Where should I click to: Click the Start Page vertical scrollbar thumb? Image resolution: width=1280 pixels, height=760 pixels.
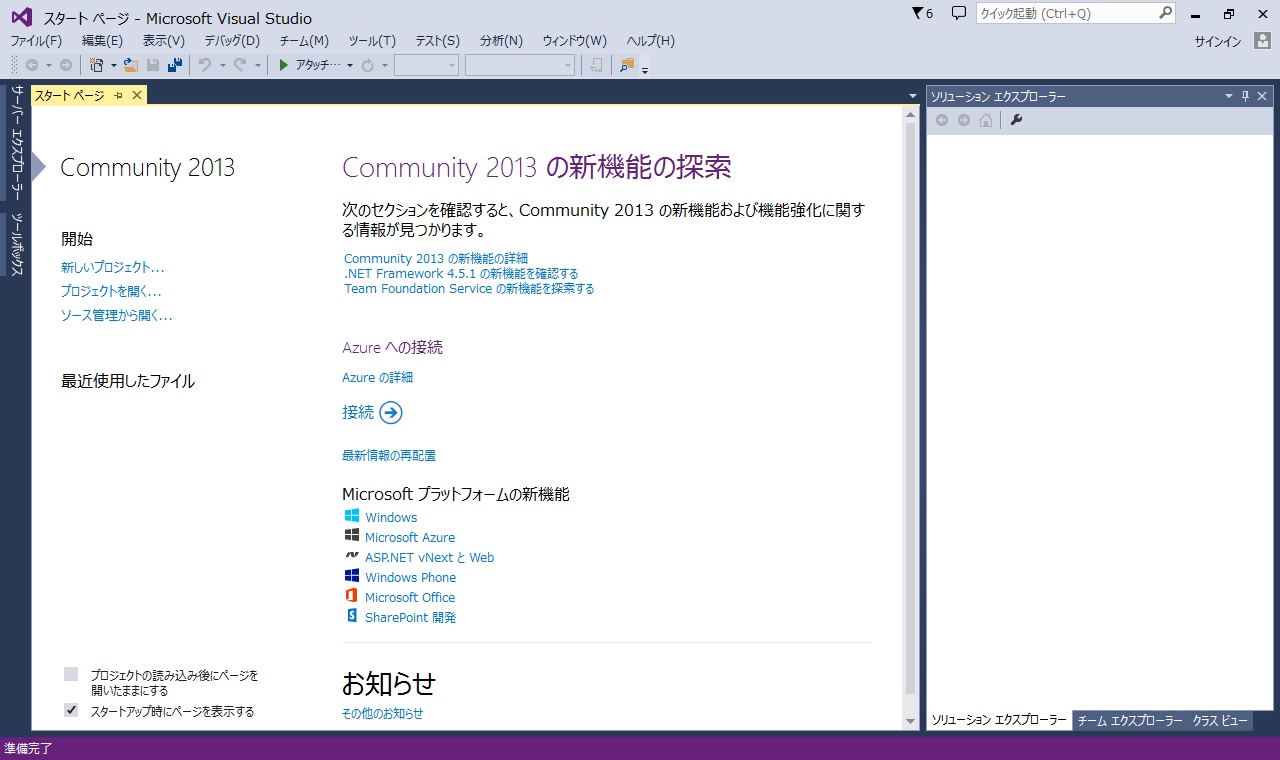910,408
